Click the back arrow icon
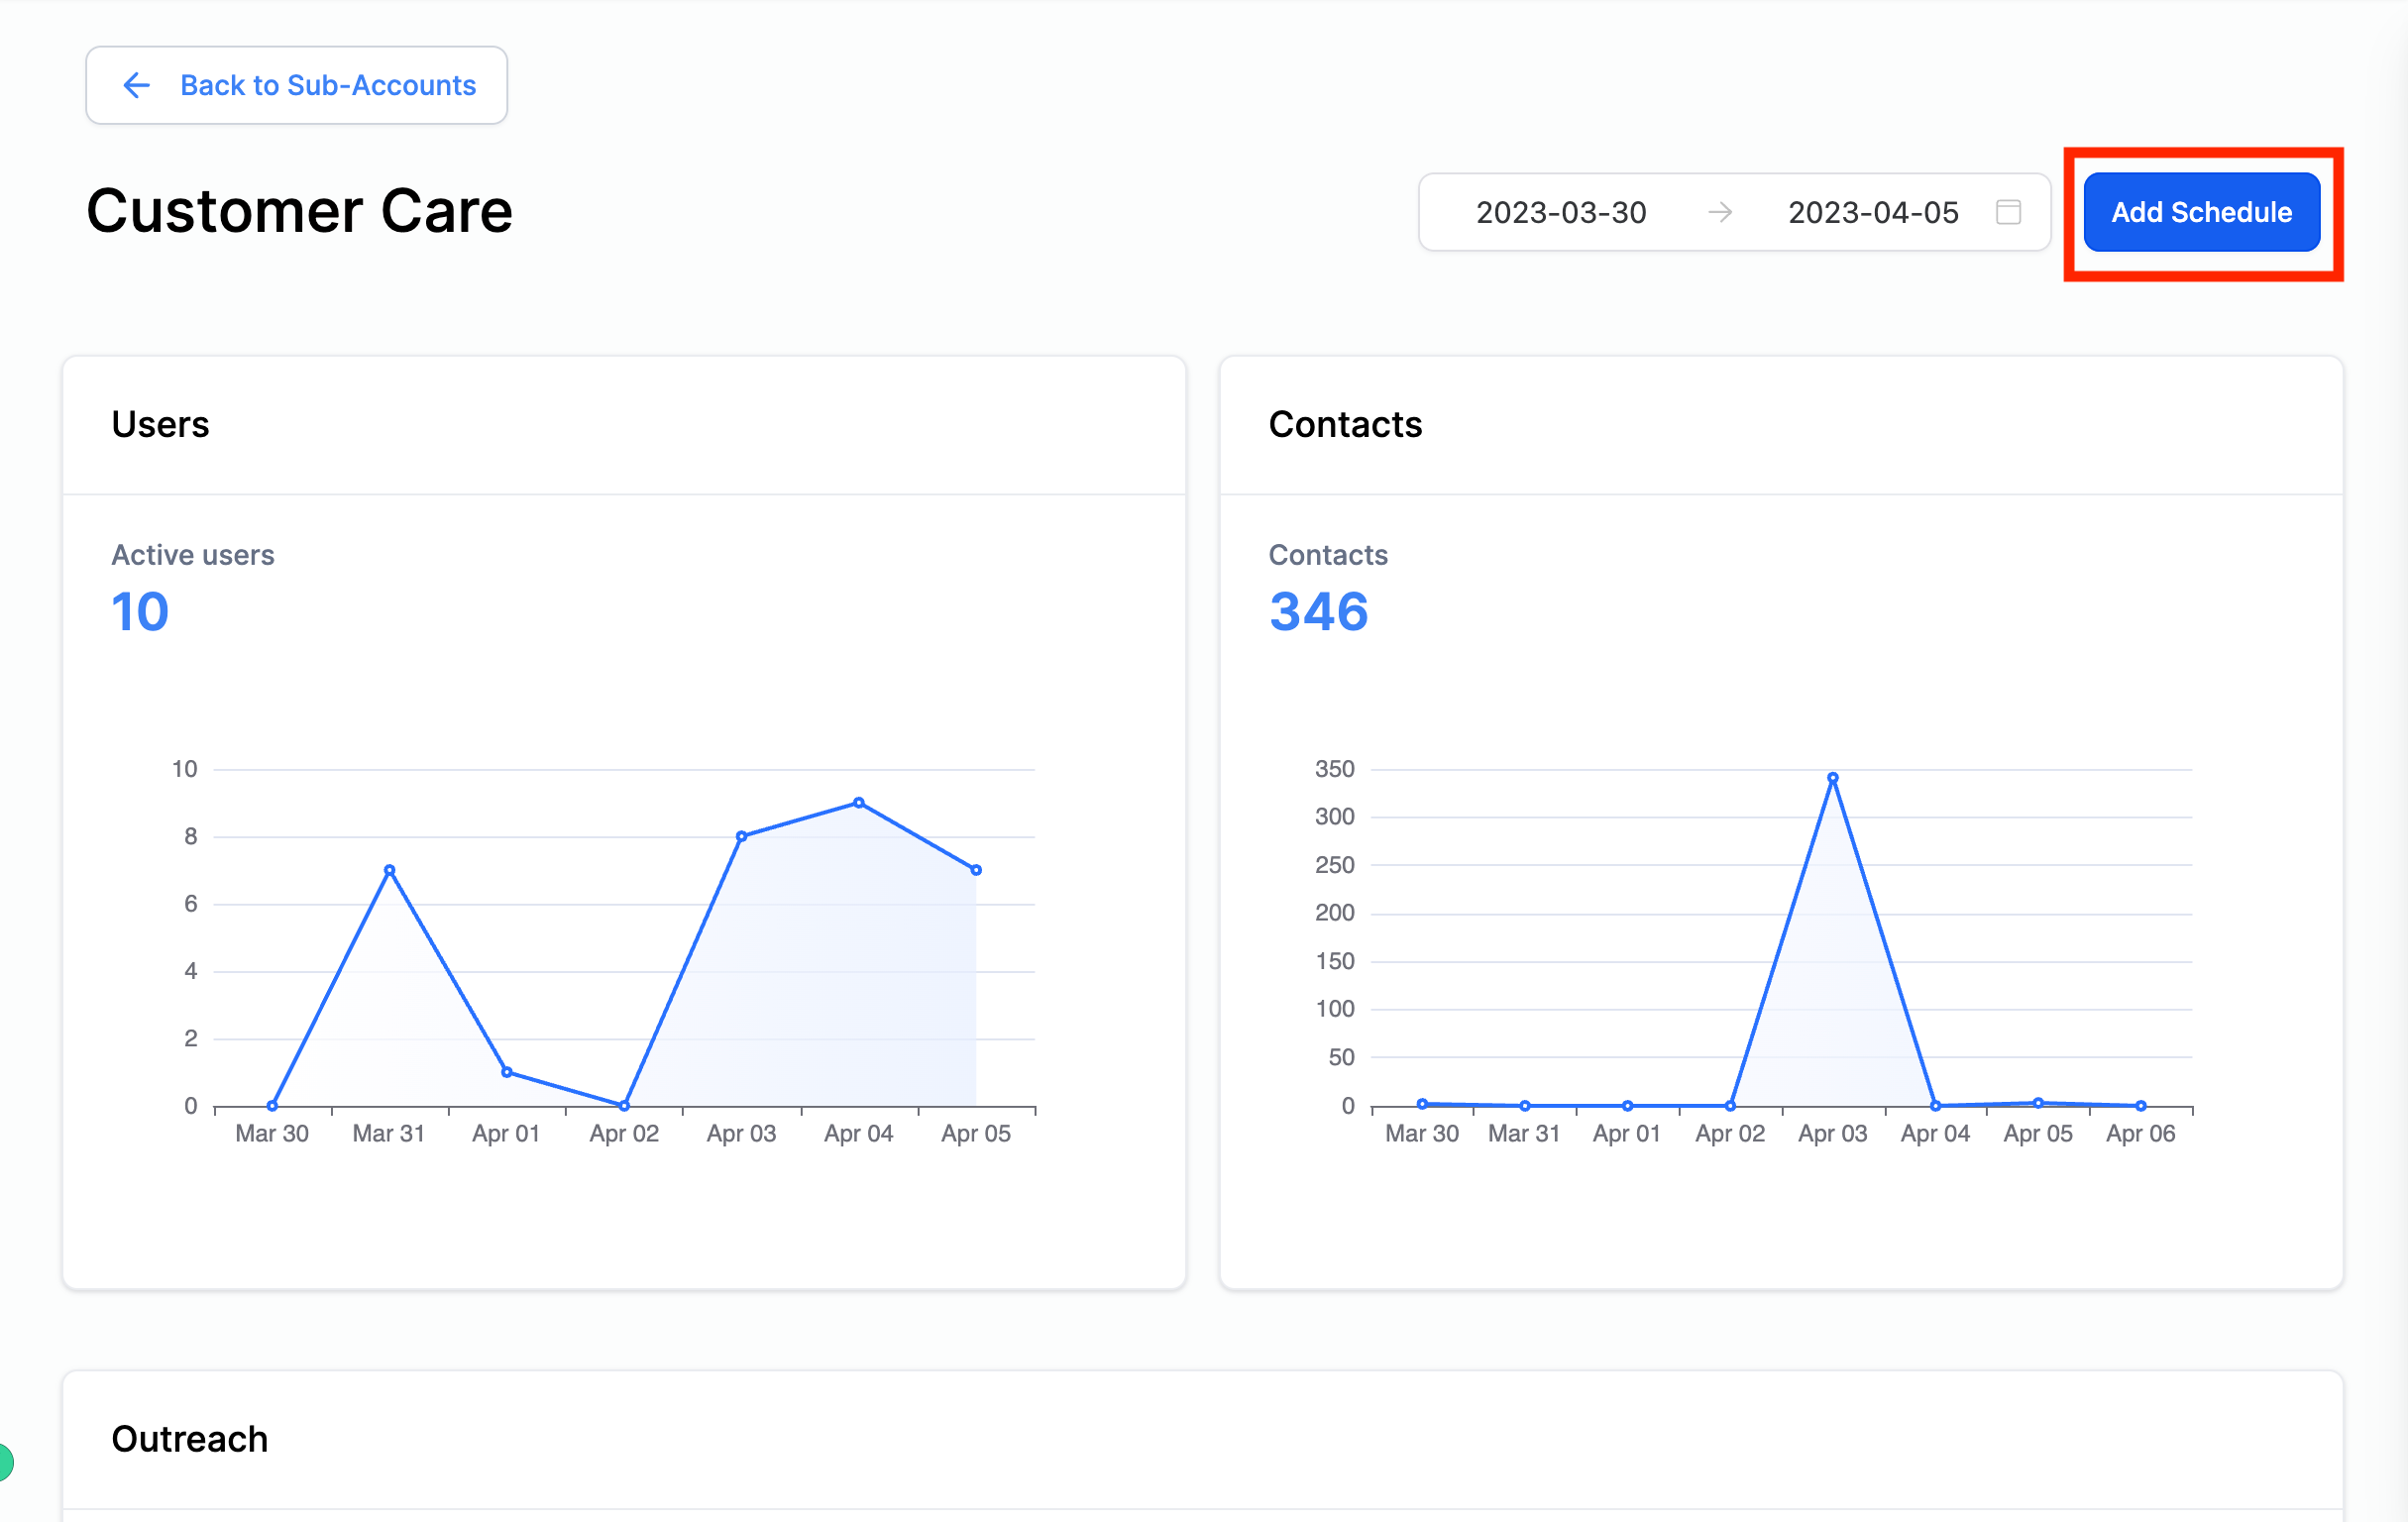The width and height of the screenshot is (2408, 1522). click(136, 86)
